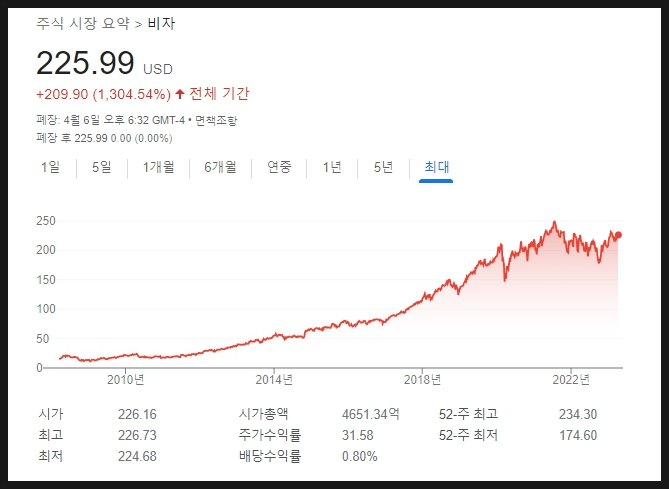Click the 시가 value 226.16
The image size is (669, 489).
point(137,414)
